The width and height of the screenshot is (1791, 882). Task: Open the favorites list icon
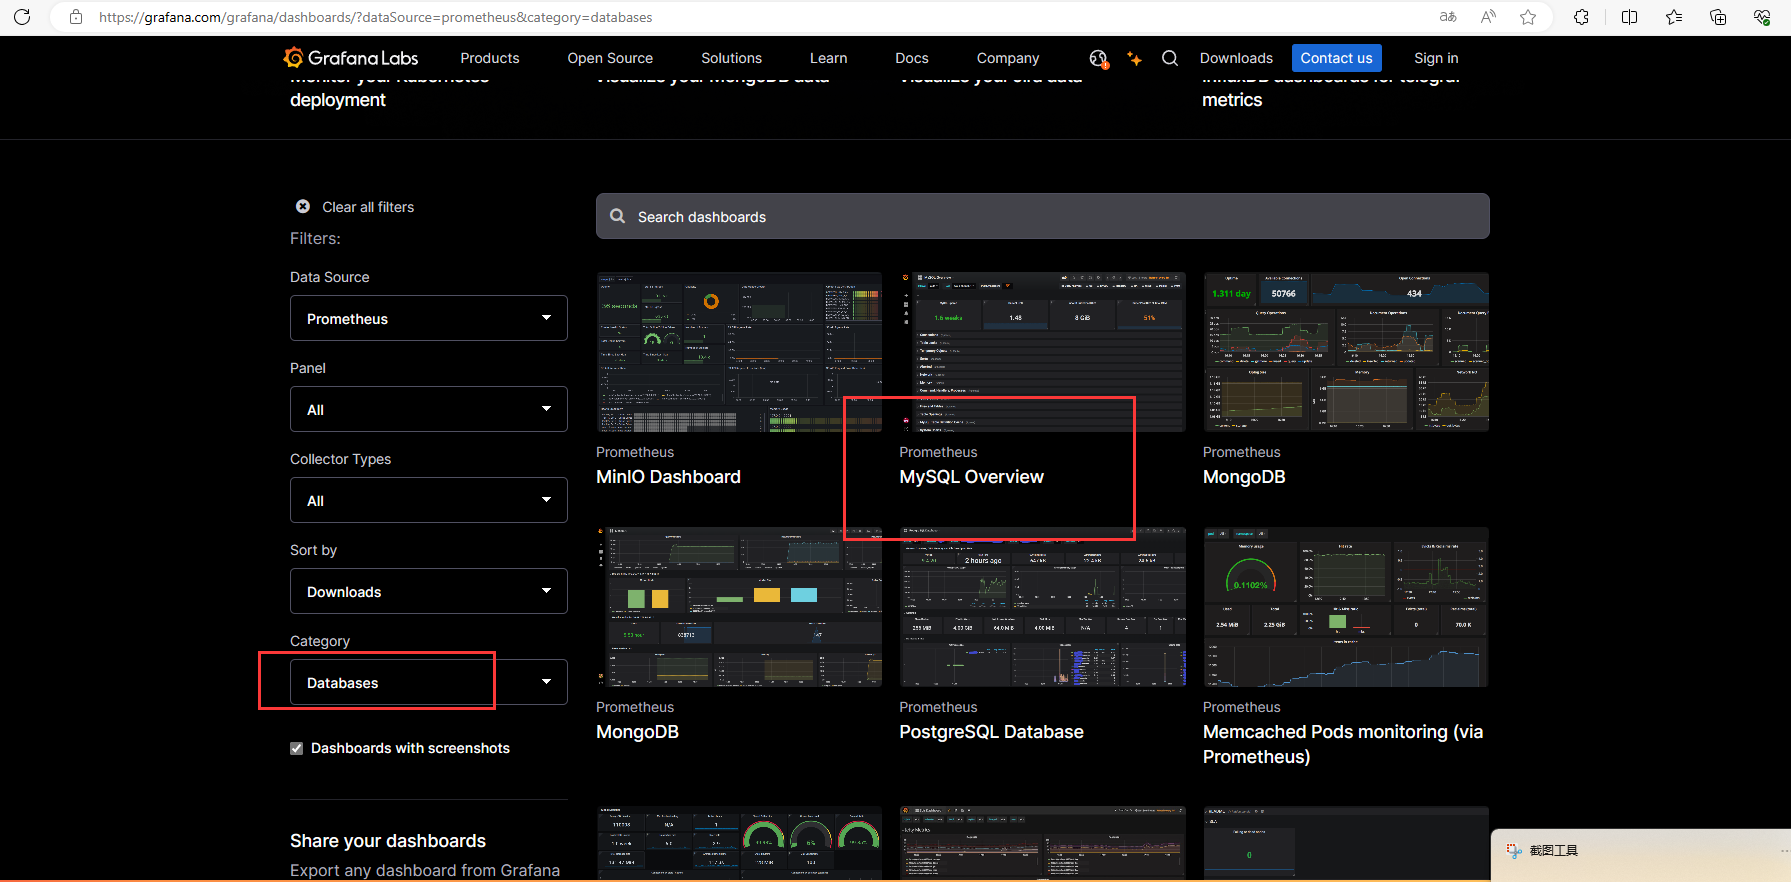pyautogui.click(x=1674, y=17)
